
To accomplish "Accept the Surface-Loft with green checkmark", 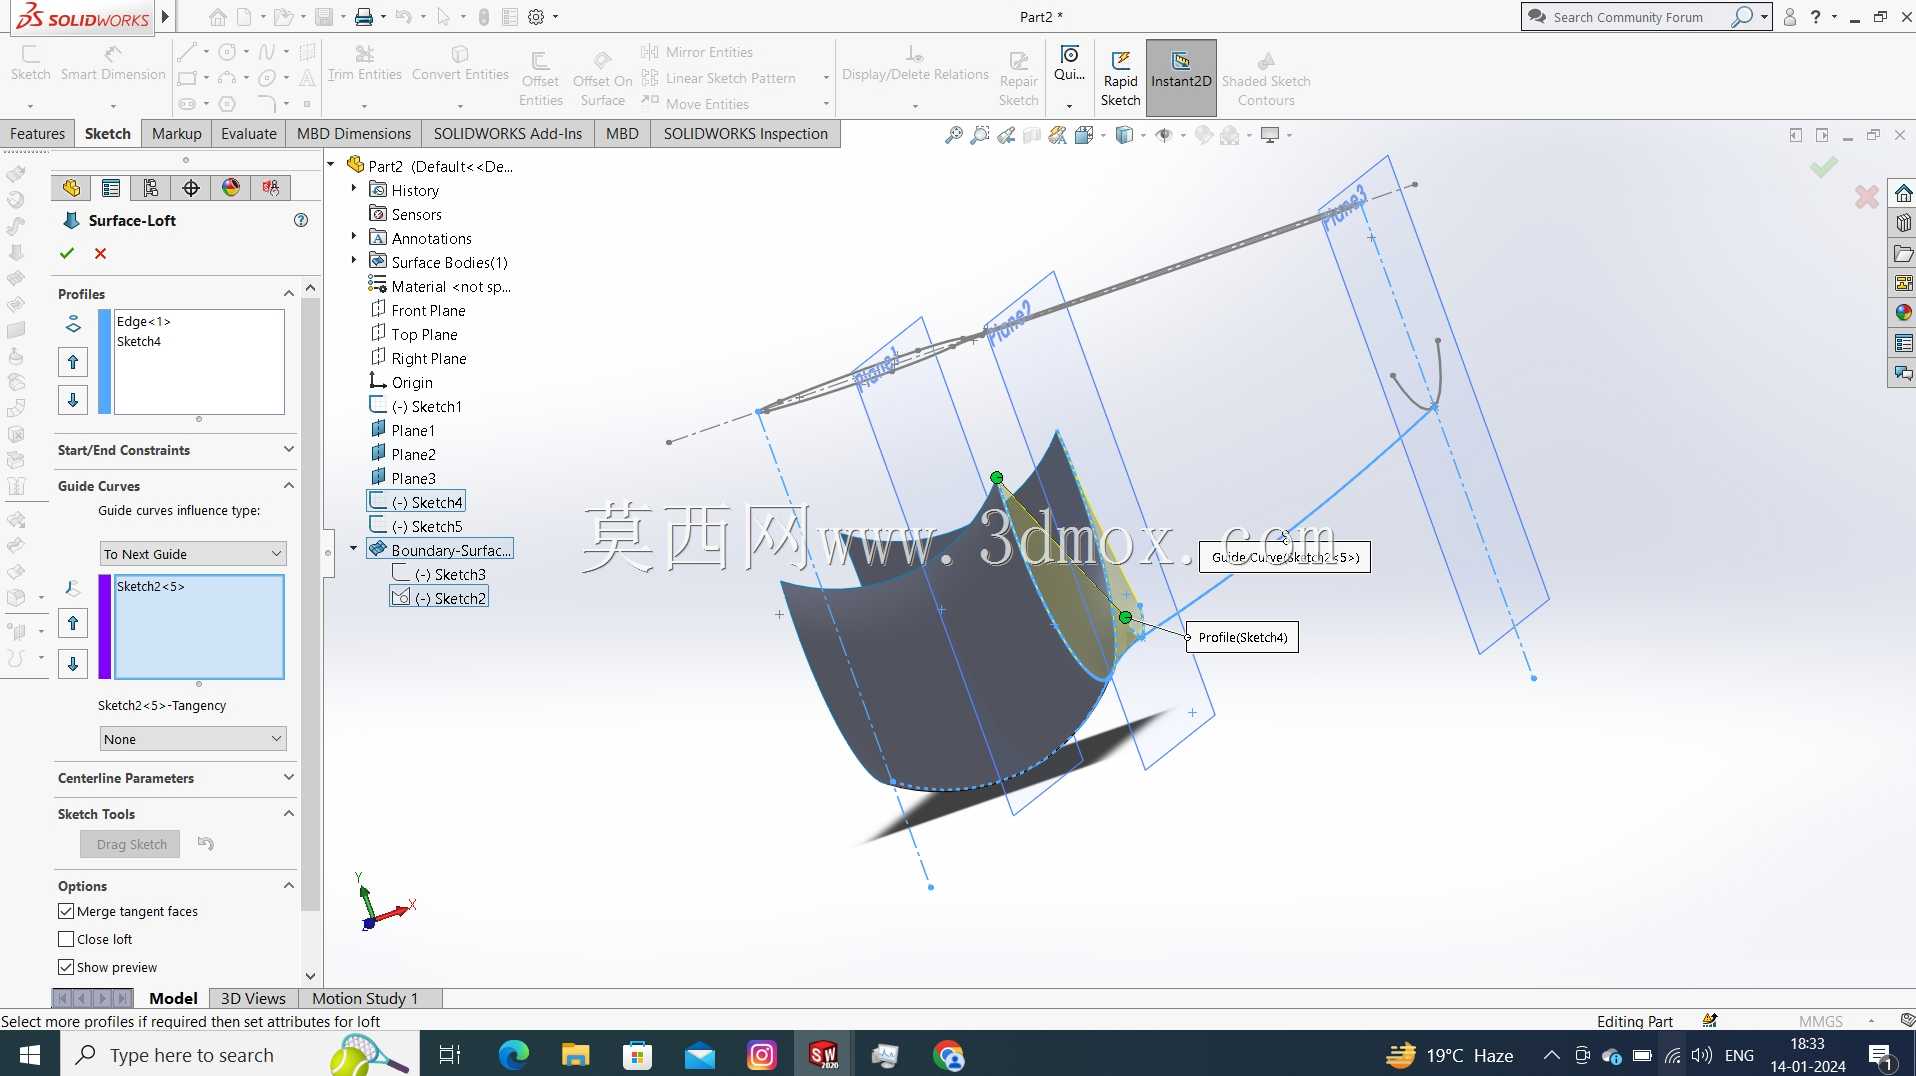I will pos(67,253).
